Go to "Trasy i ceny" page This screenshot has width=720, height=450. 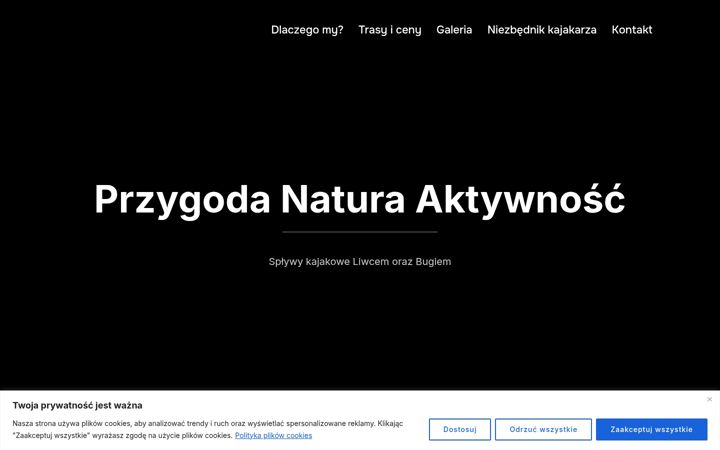point(389,30)
